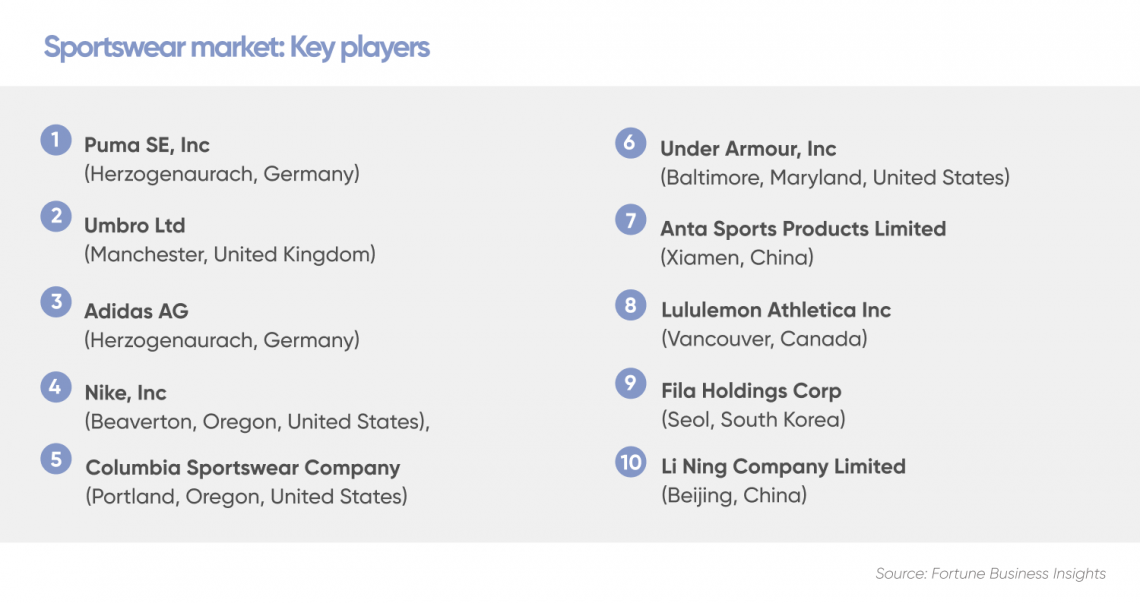Click the Source: Fortune Business Insights caption
This screenshot has height=603, width=1140.
click(x=990, y=573)
